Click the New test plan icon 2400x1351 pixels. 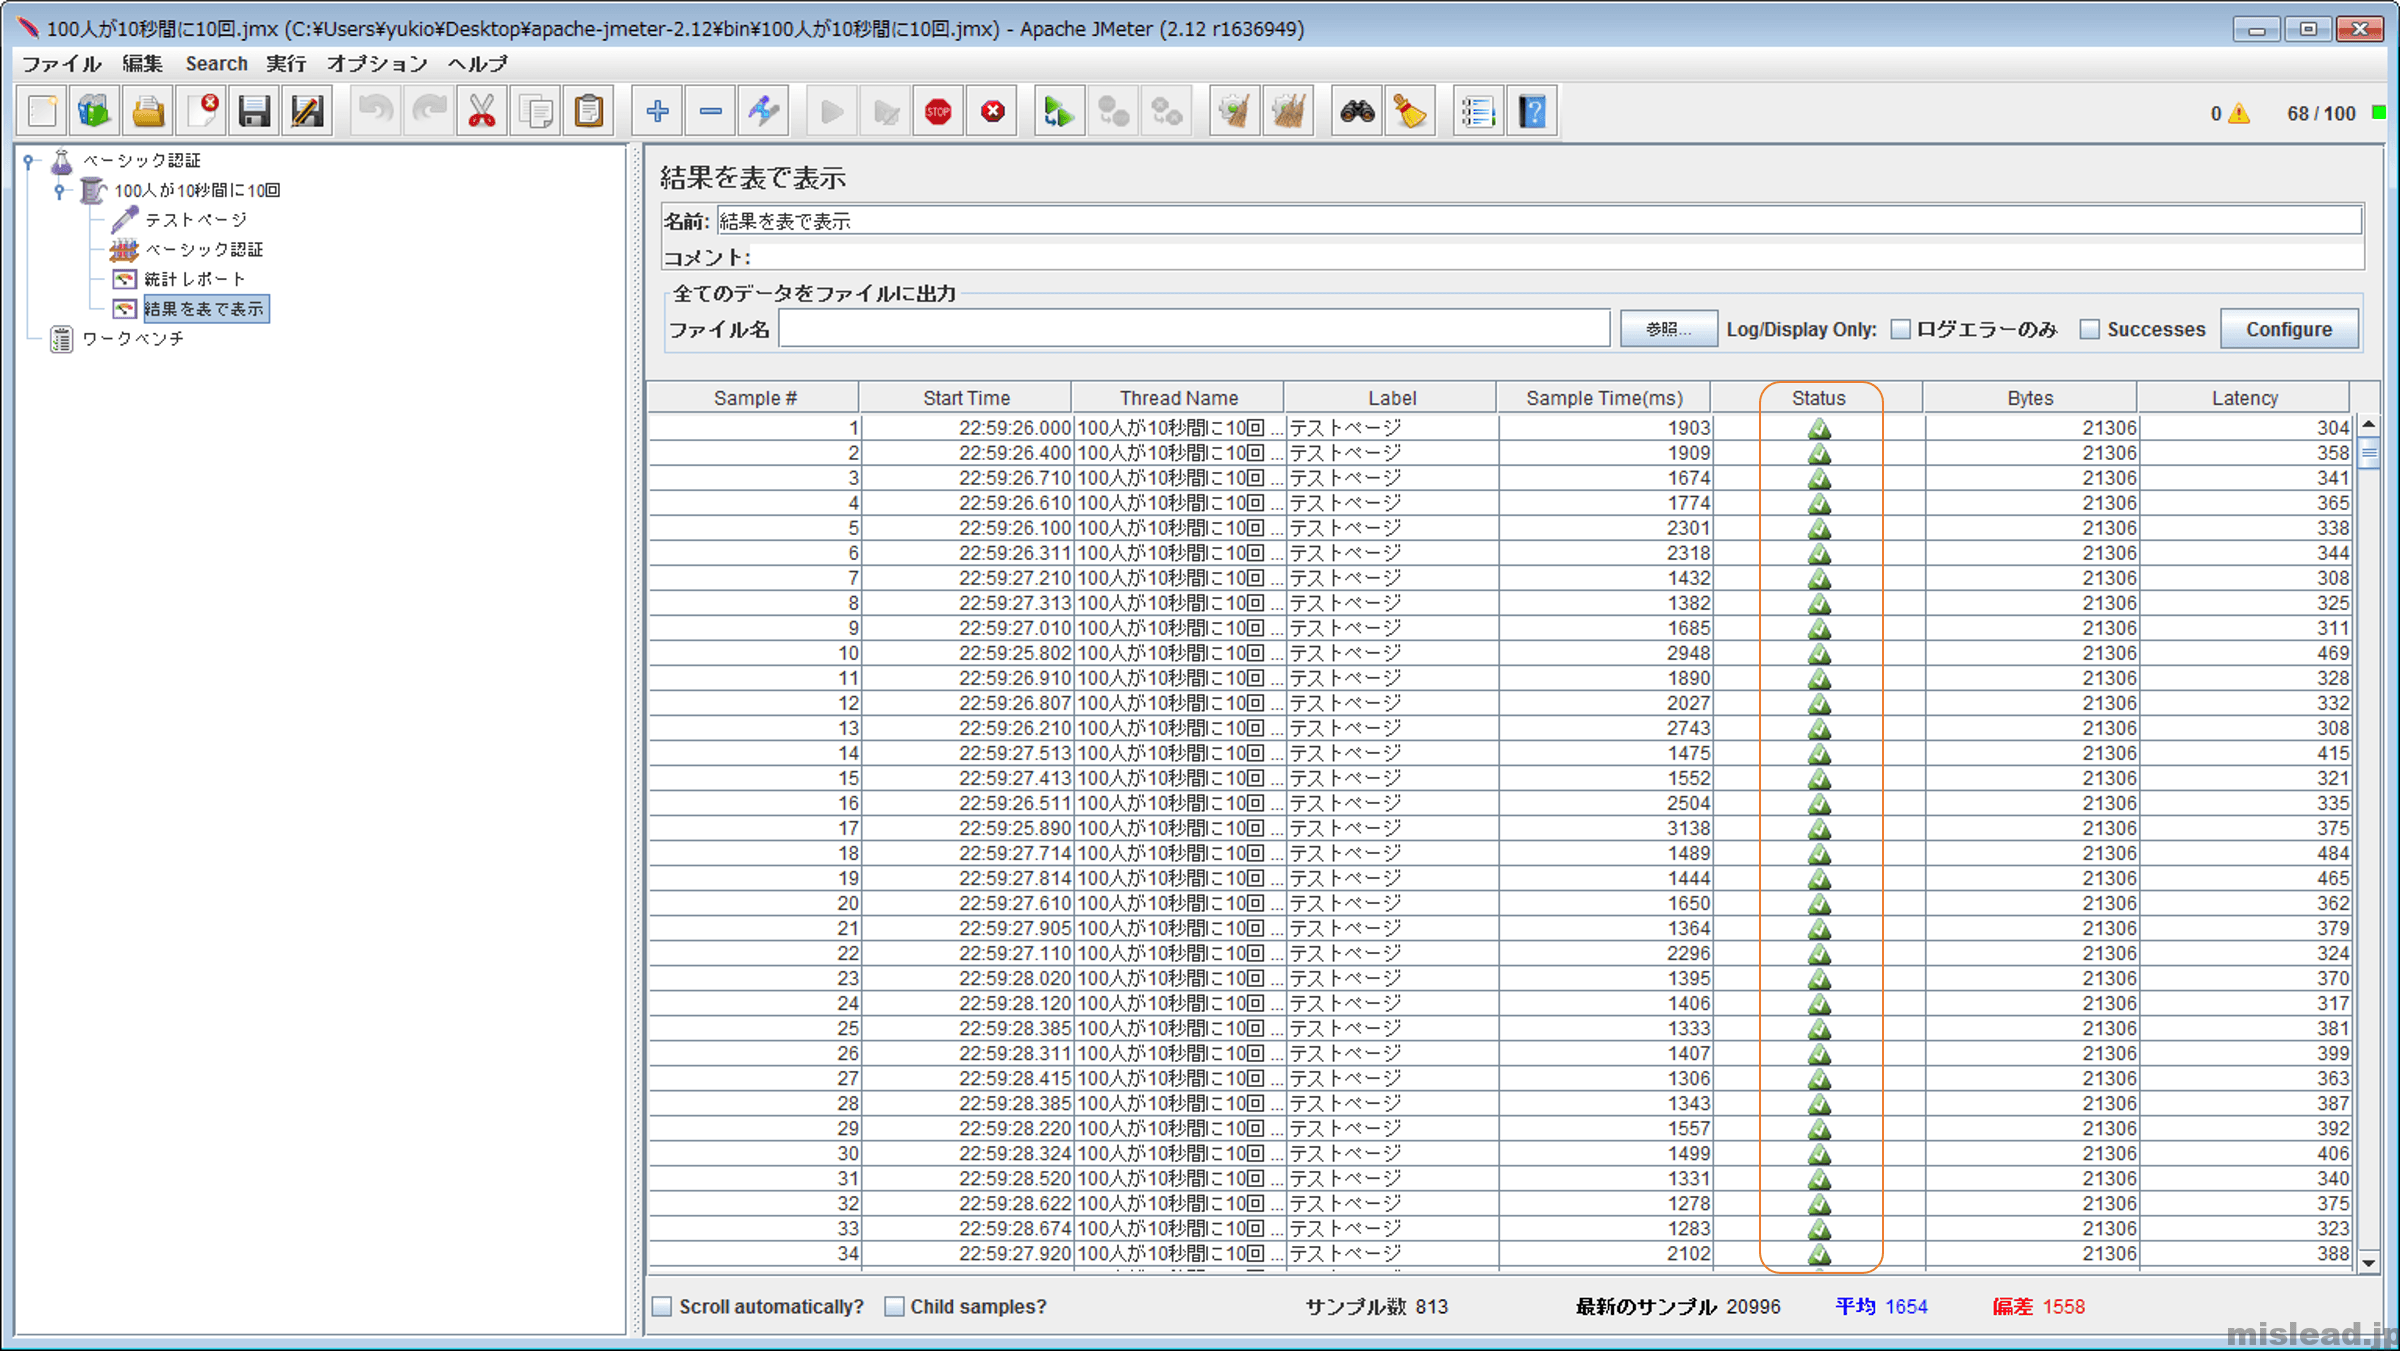[42, 111]
